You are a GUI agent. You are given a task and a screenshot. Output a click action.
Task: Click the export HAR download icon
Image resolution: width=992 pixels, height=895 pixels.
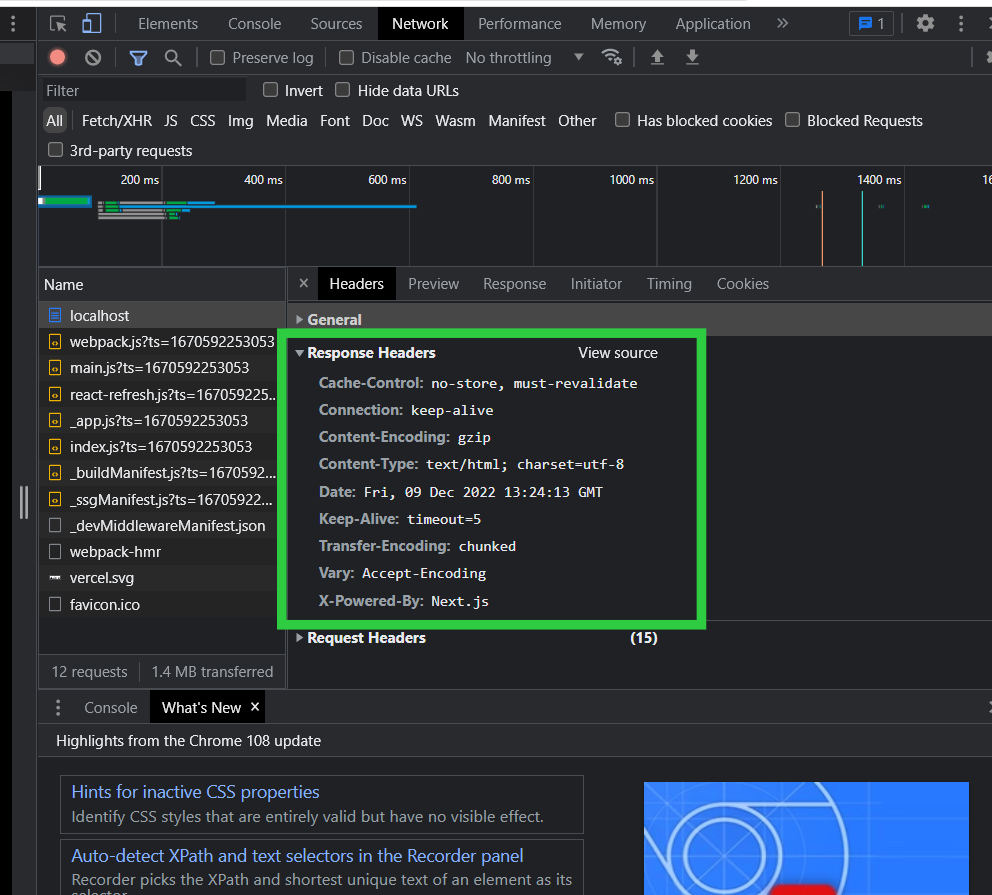coord(692,58)
